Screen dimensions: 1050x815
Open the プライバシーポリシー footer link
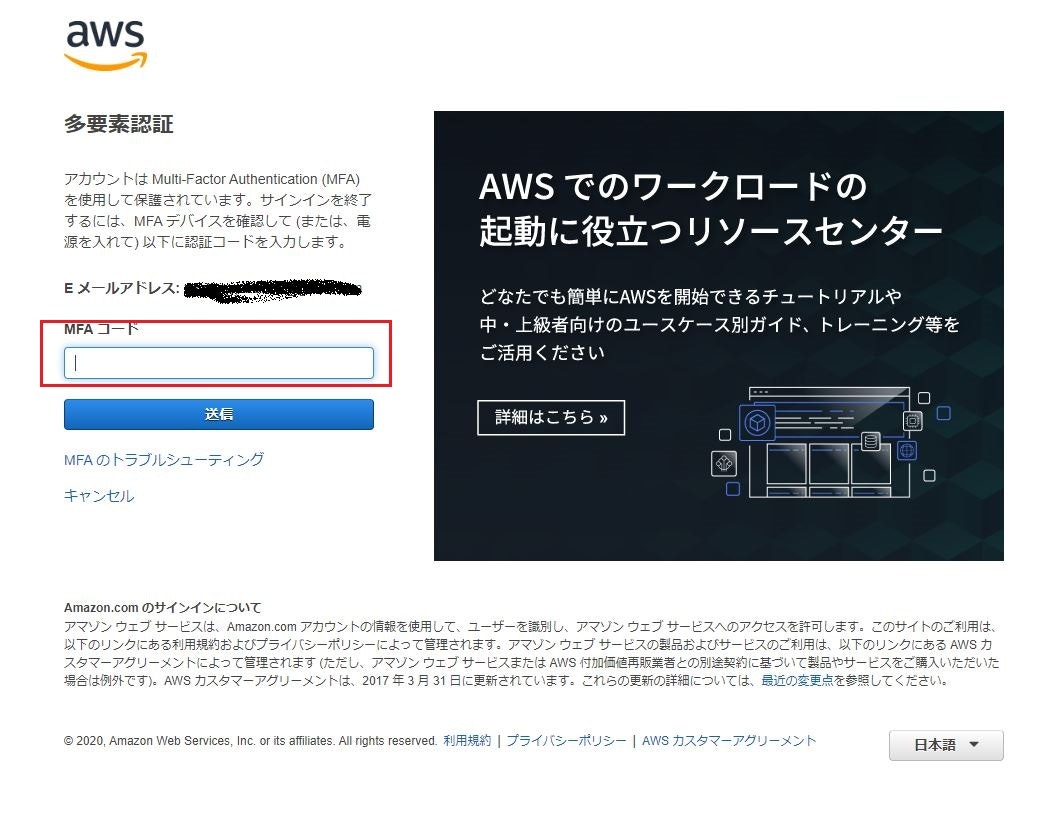[566, 741]
